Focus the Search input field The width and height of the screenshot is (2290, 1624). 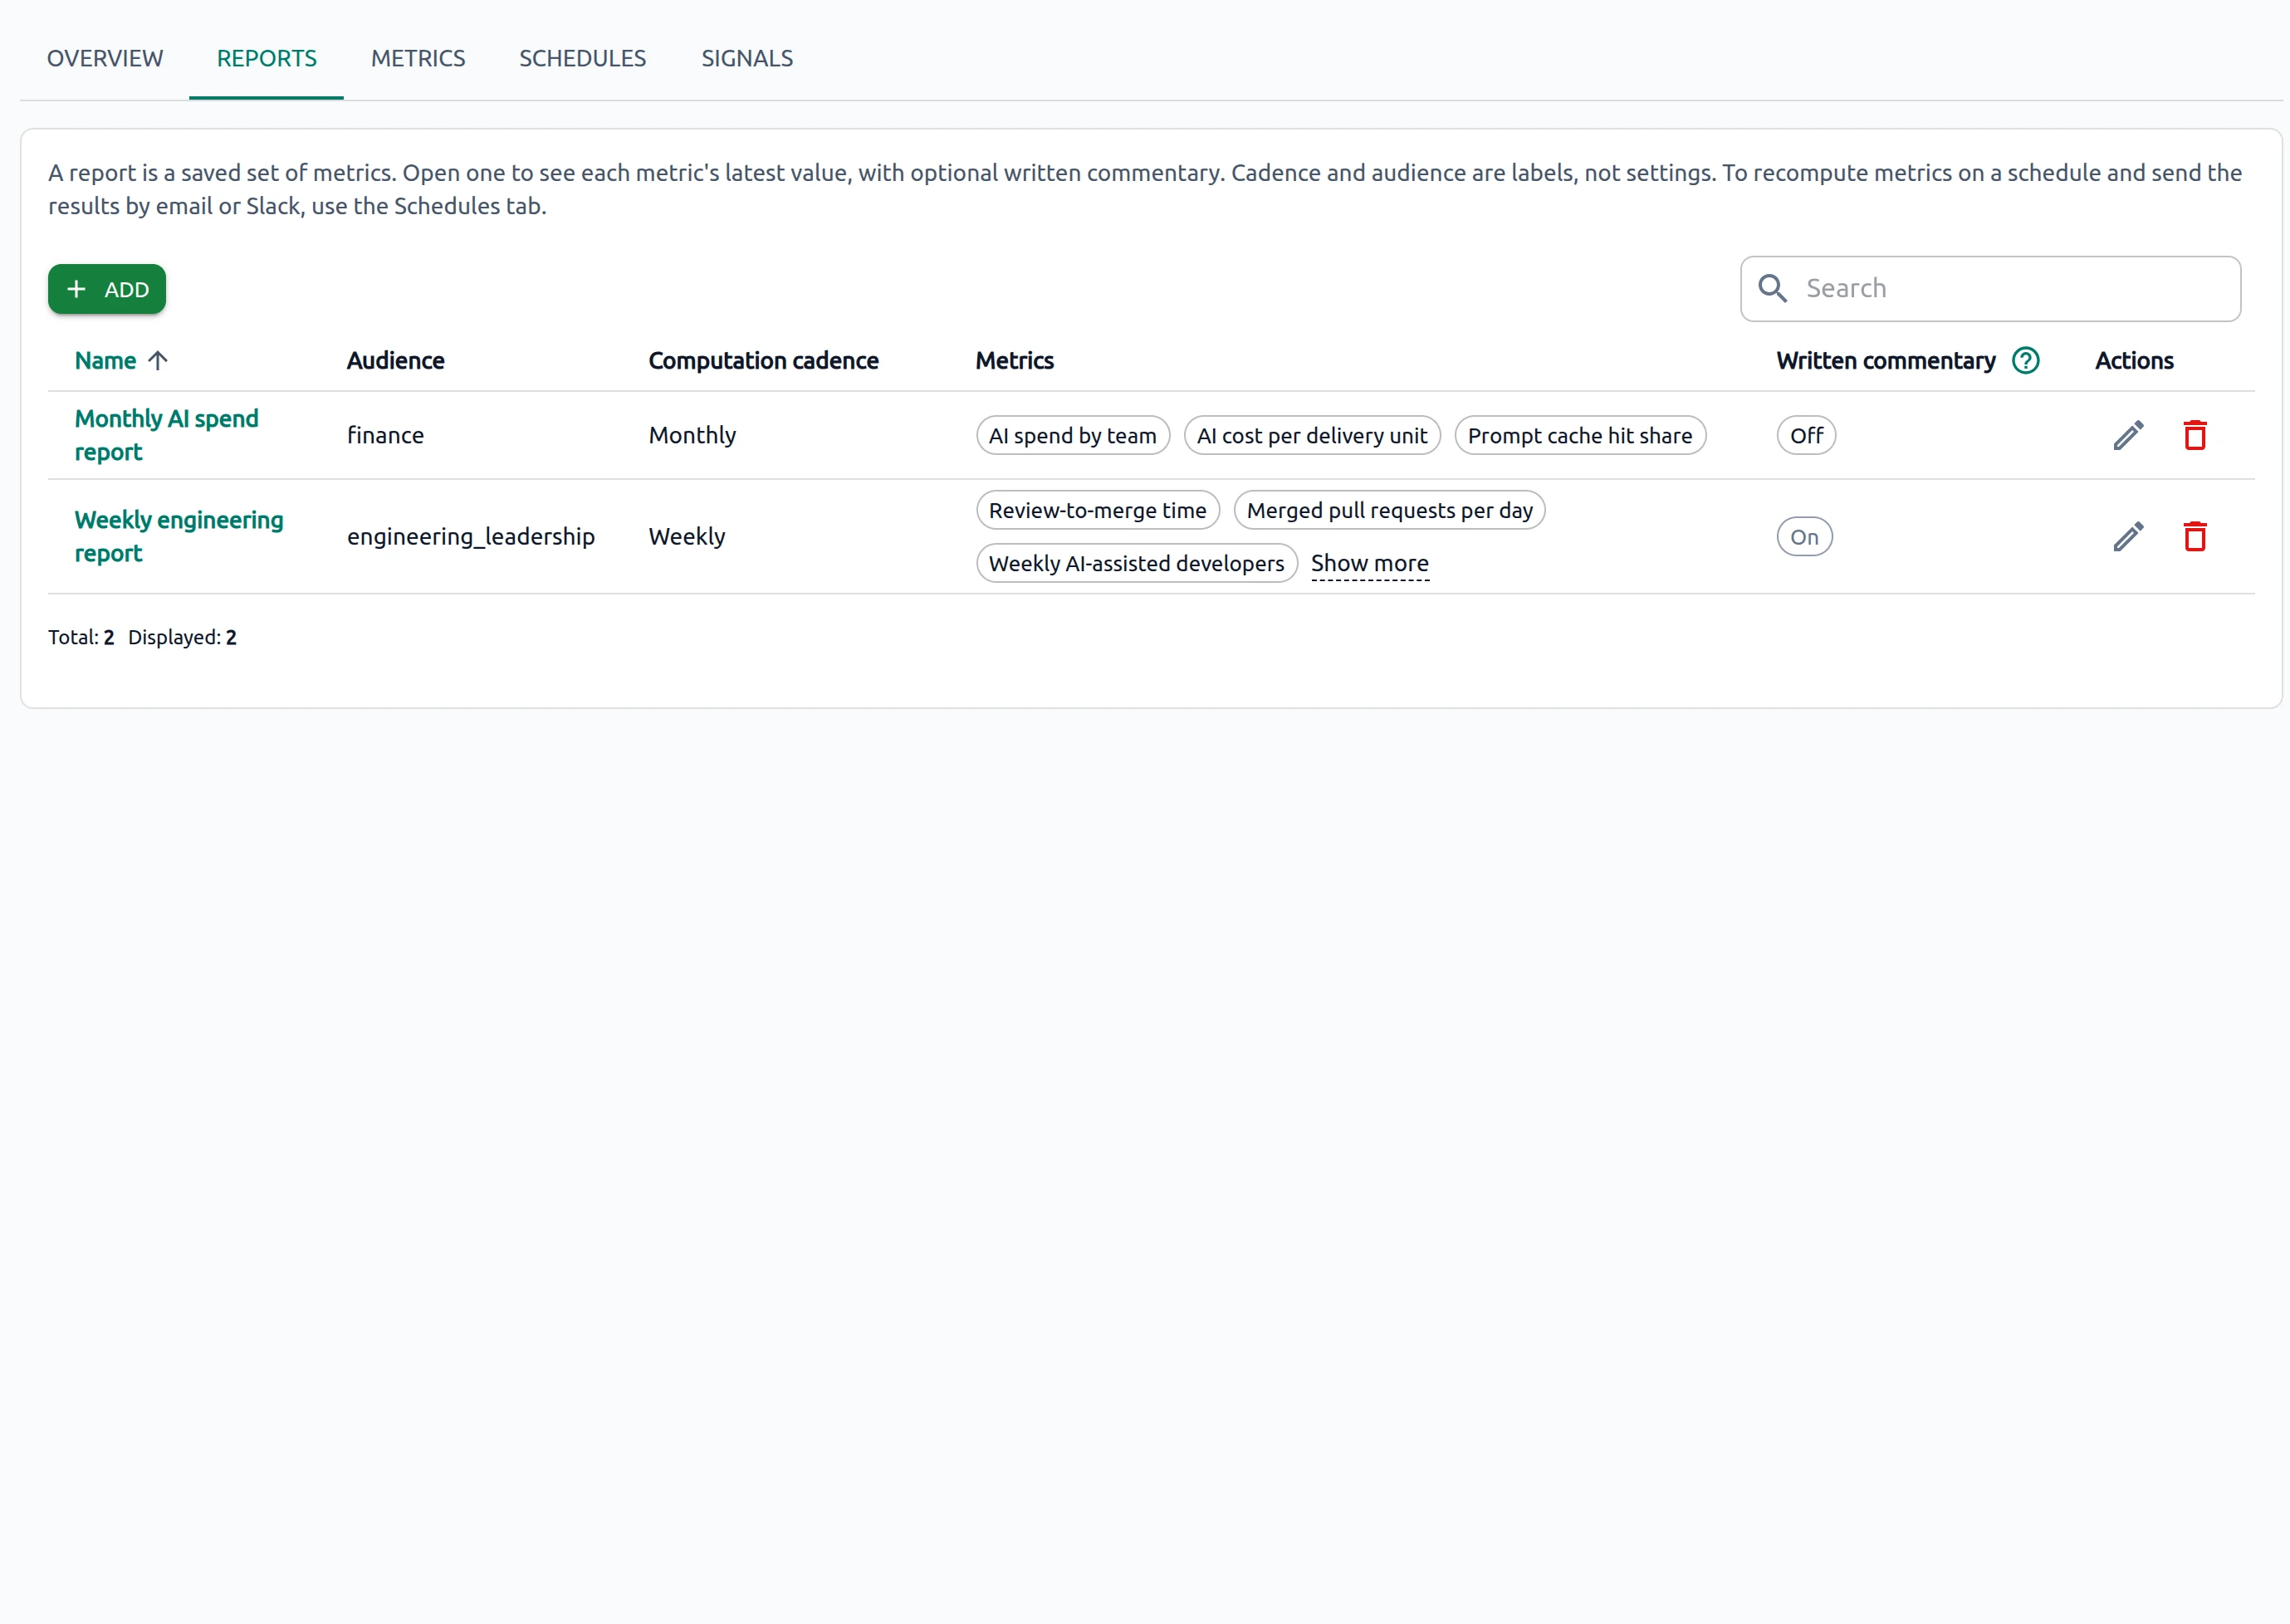click(1990, 288)
